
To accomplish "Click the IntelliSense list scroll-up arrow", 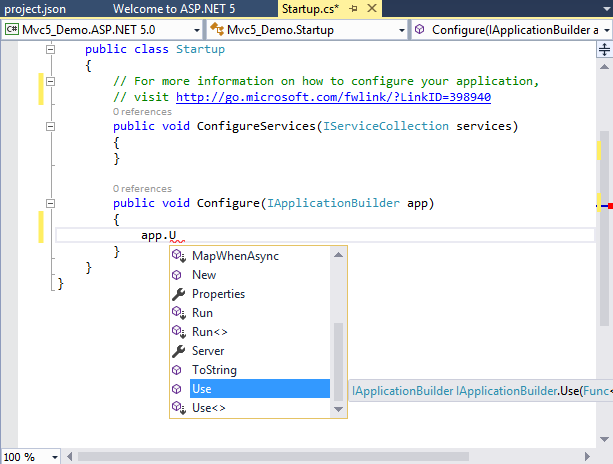I will (339, 255).
